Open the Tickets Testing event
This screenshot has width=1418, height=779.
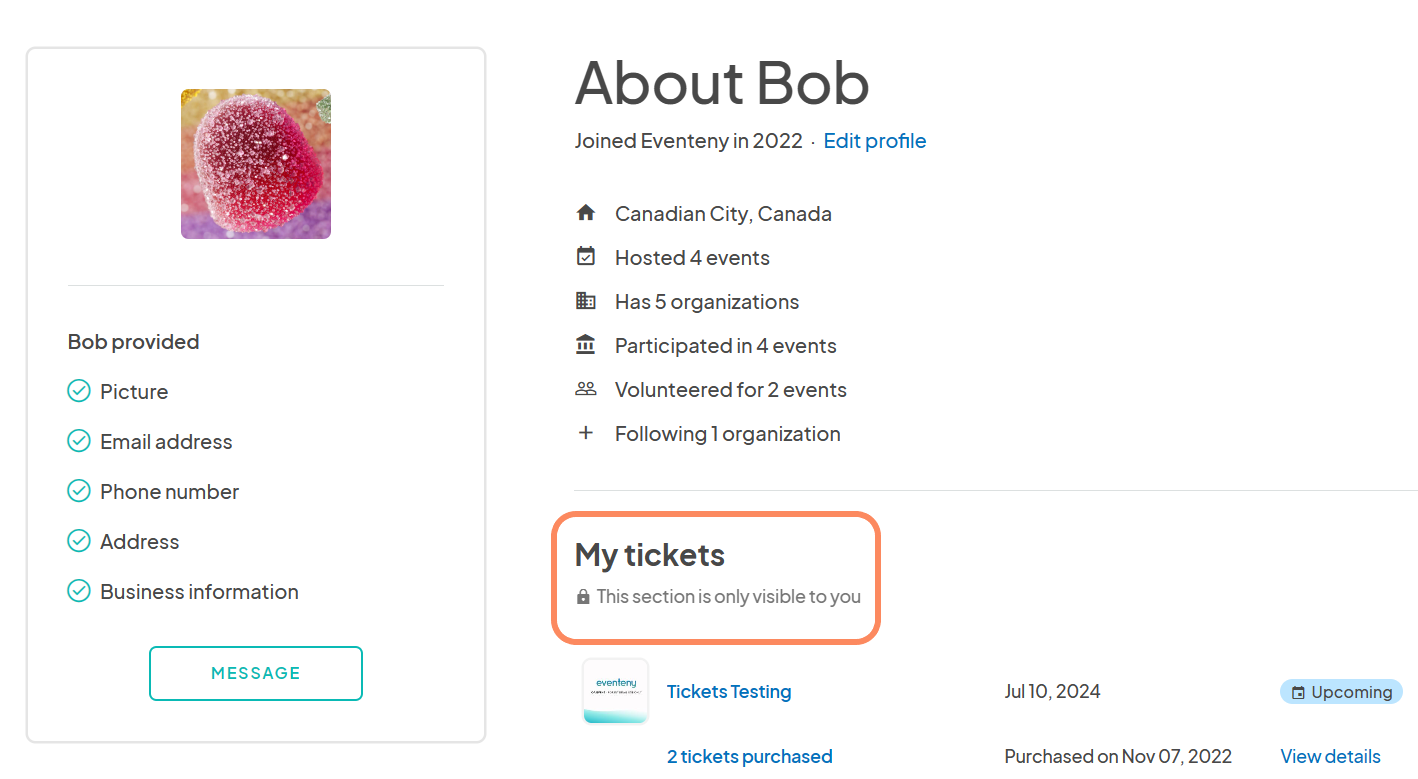(728, 691)
